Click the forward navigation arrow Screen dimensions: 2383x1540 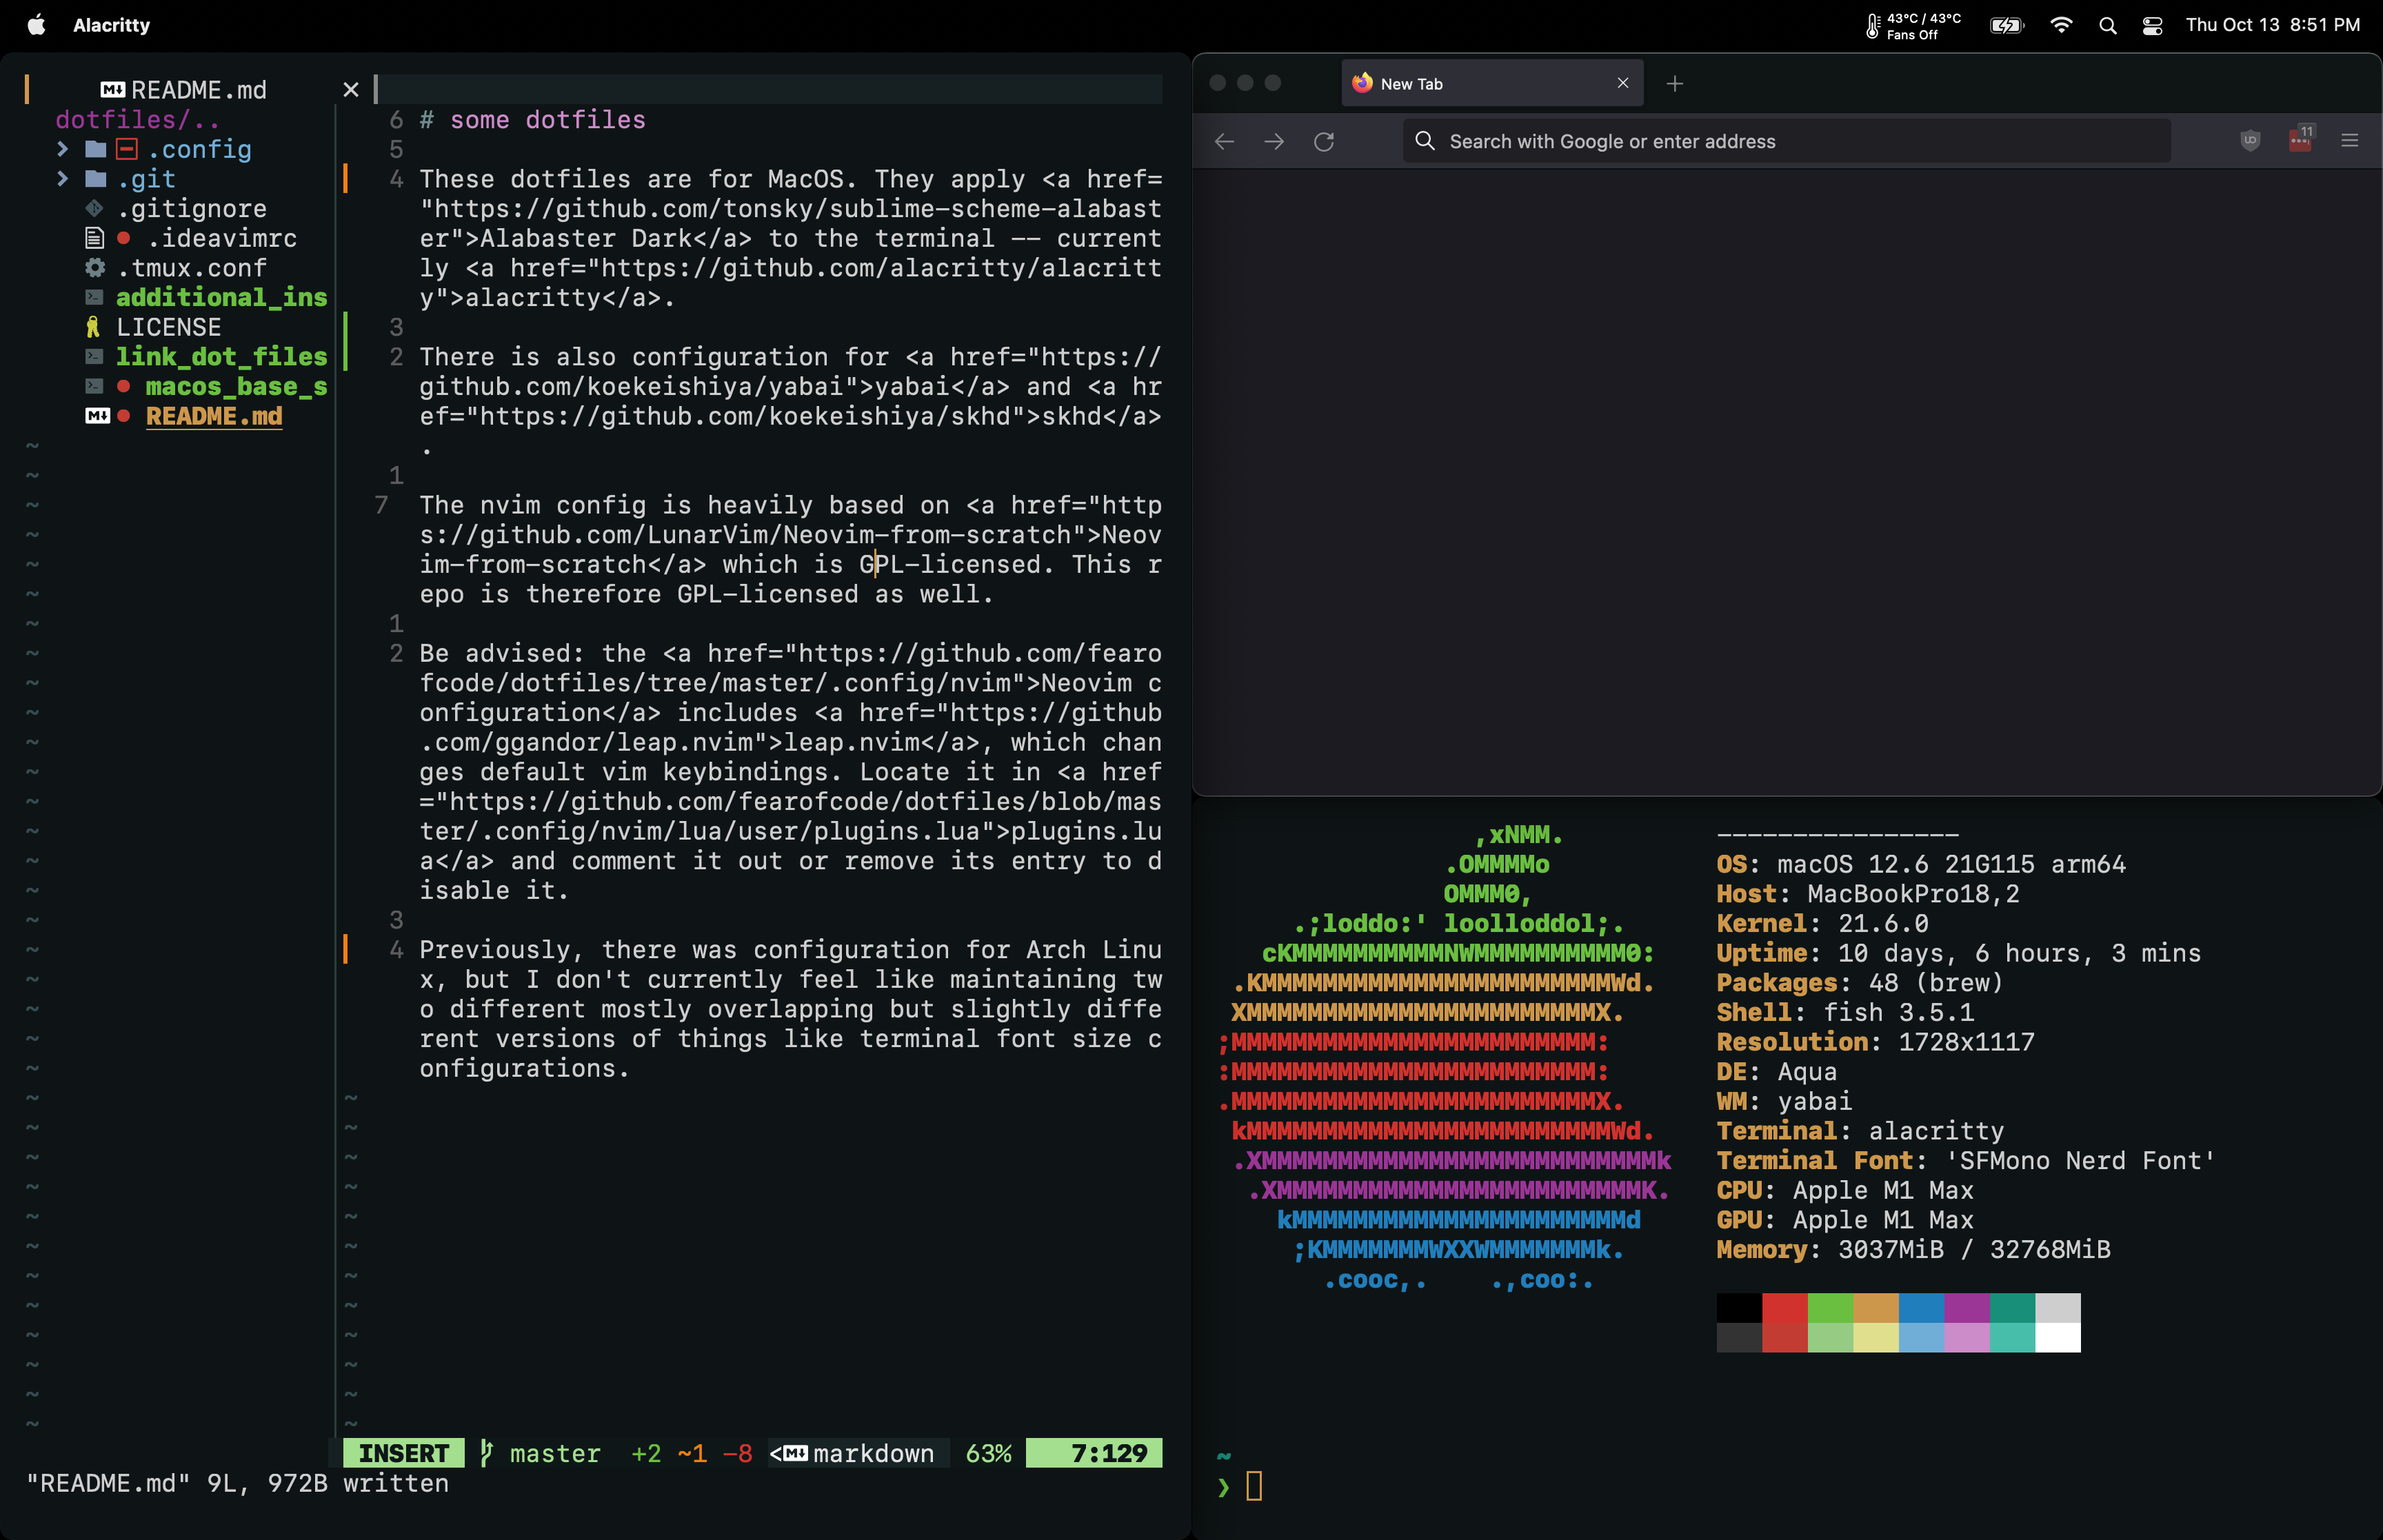(1273, 141)
